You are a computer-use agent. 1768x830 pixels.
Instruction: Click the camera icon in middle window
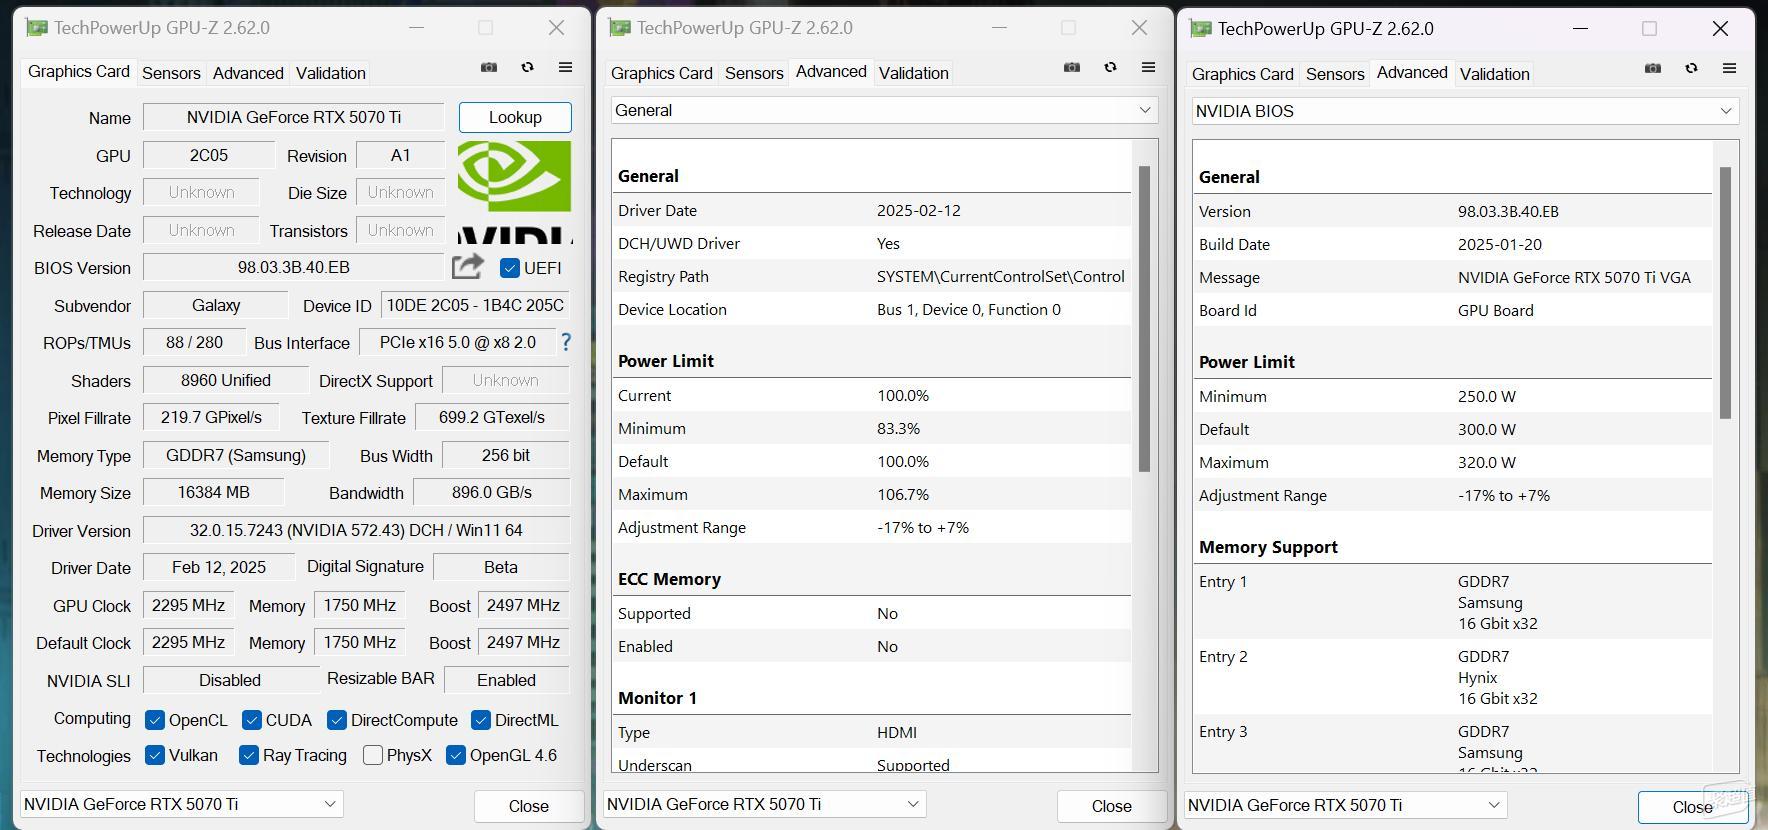click(1072, 68)
